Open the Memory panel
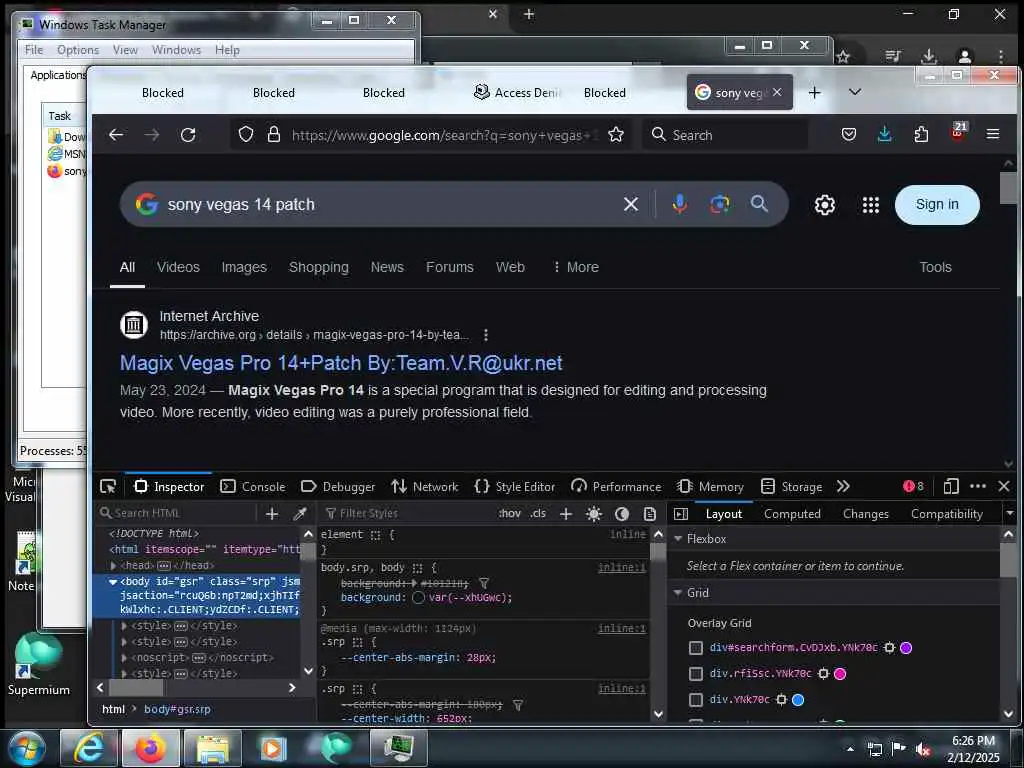This screenshot has height=768, width=1024. click(711, 487)
